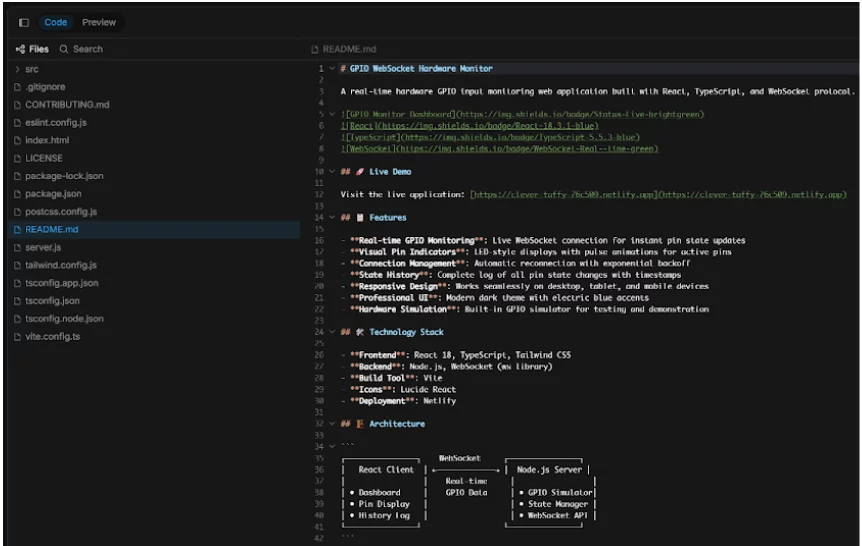Click the Real-time GPIO Monitoring line
Viewport: 862px width, 546px height.
[x=544, y=241]
